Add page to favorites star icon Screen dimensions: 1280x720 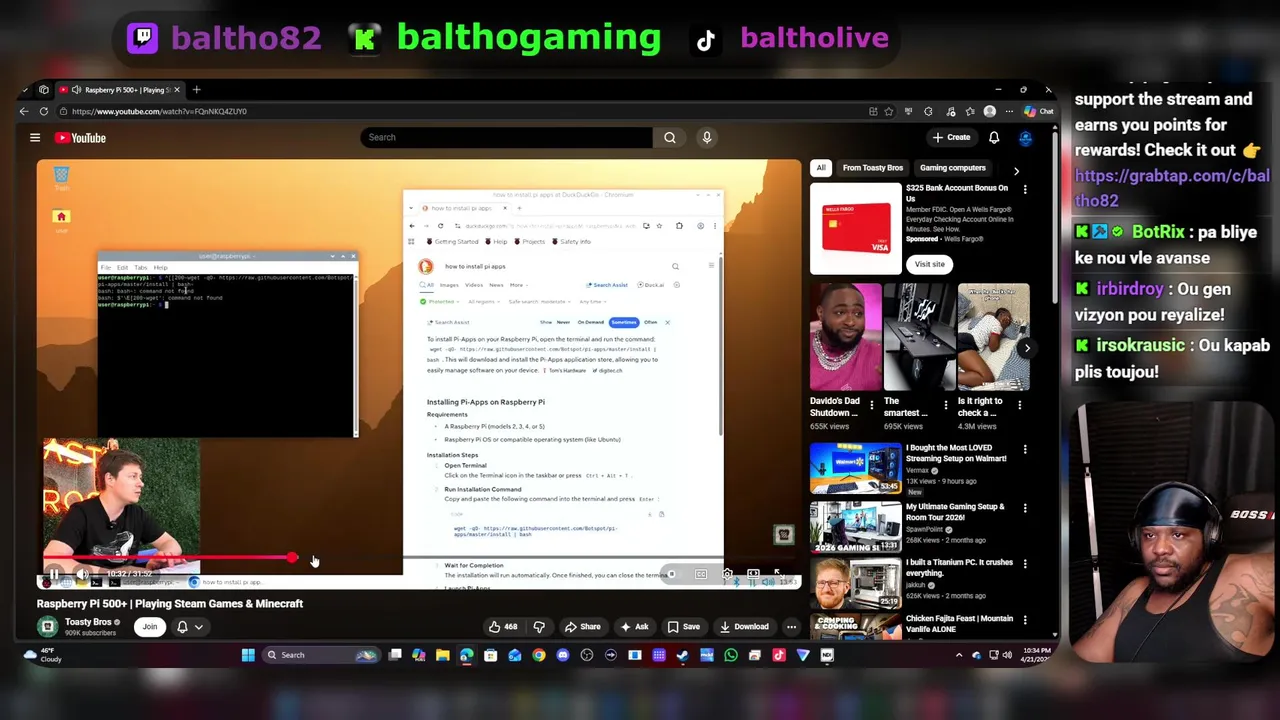point(889,111)
